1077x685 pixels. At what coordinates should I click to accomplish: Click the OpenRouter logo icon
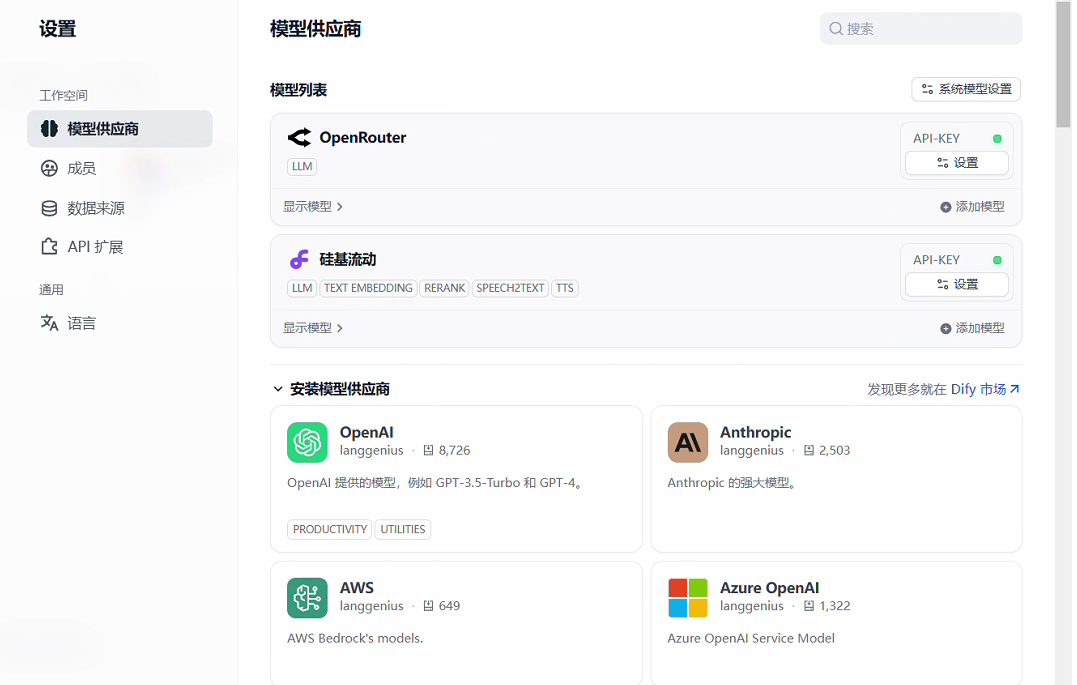[299, 137]
